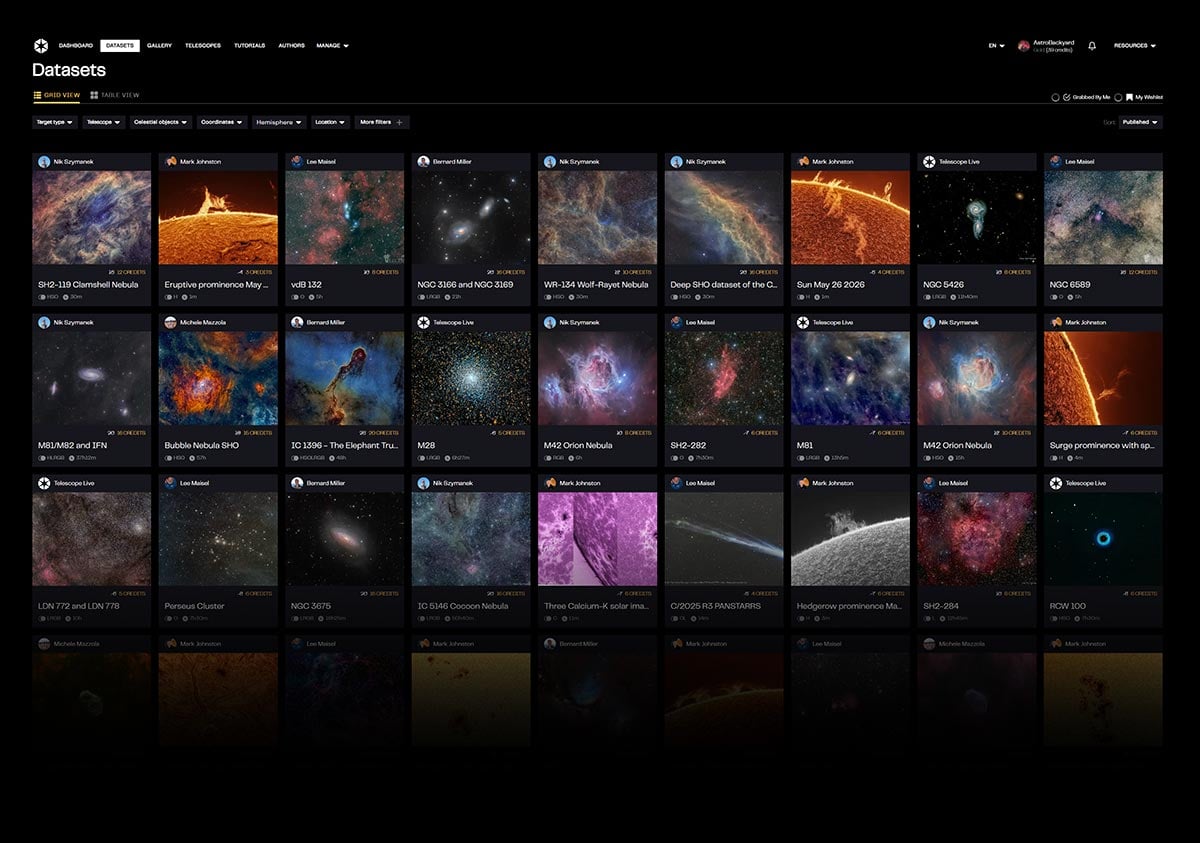Open the NGC 3675 dataset title
The width and height of the screenshot is (1200, 843).
coord(312,606)
